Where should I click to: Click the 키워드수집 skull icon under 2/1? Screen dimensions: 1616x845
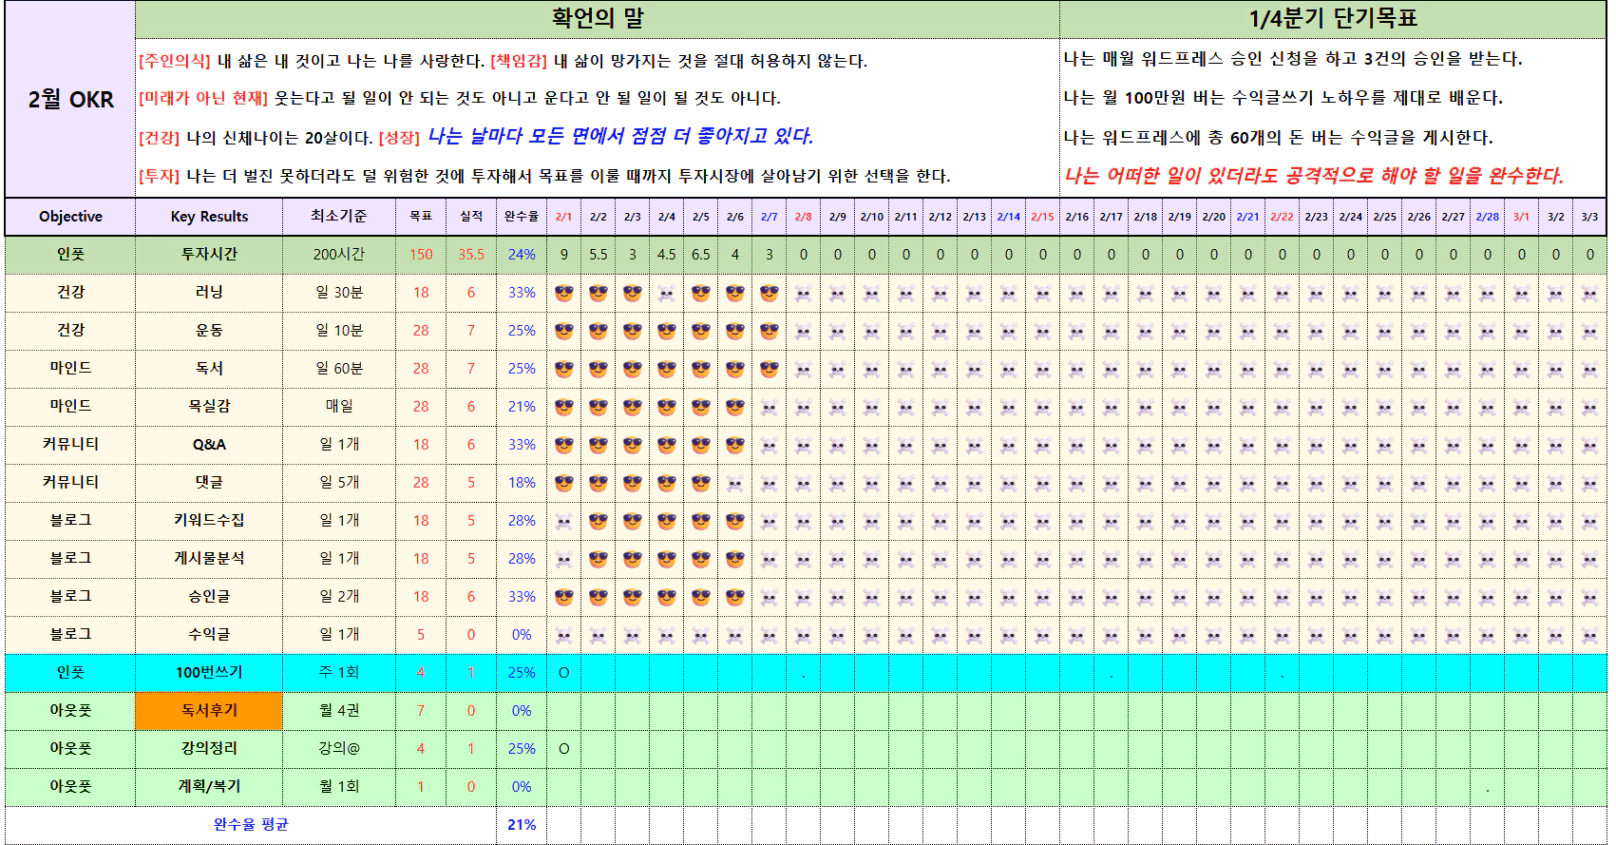[x=564, y=521]
